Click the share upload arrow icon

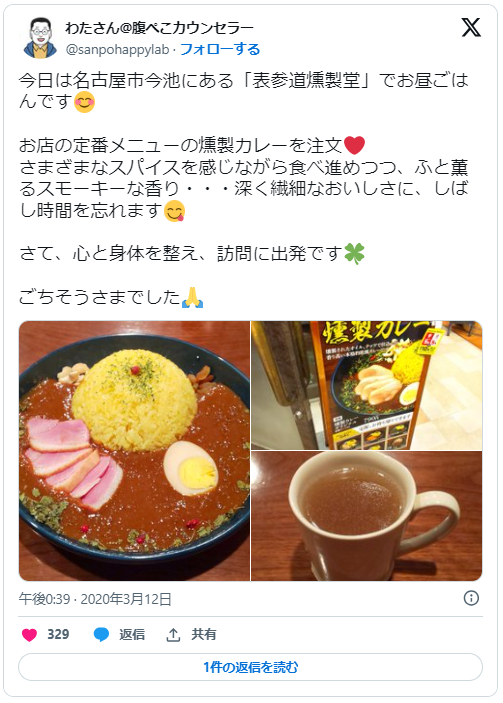click(173, 635)
